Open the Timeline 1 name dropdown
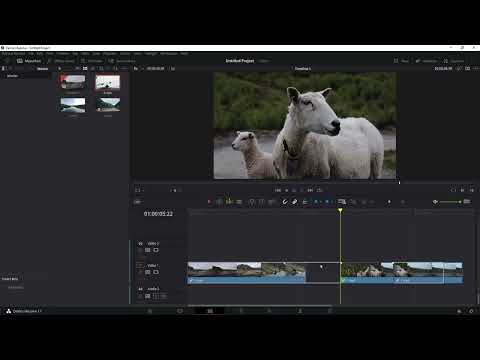The image size is (480, 360). coord(303,68)
